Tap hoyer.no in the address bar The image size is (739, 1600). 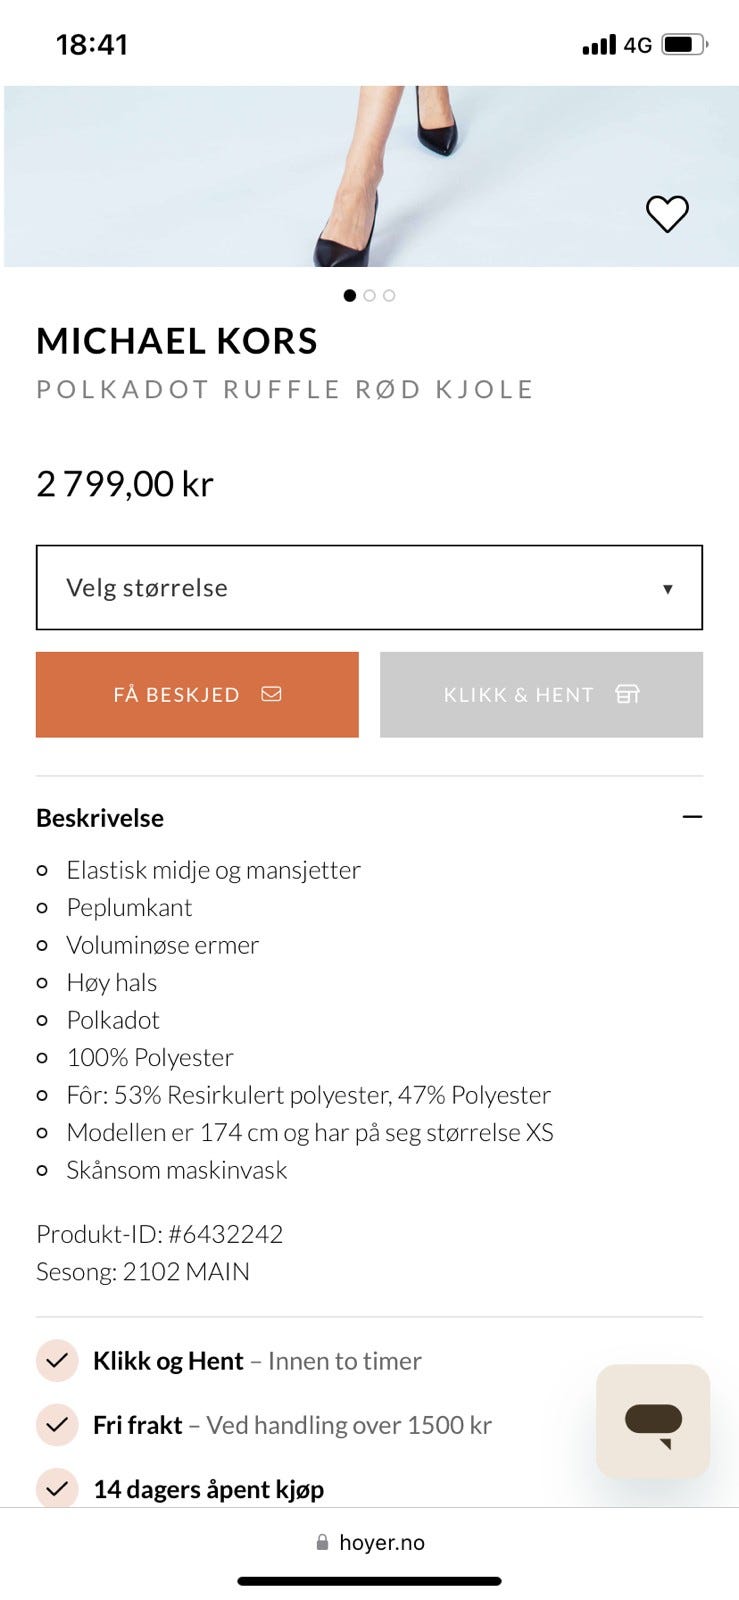pos(384,1541)
